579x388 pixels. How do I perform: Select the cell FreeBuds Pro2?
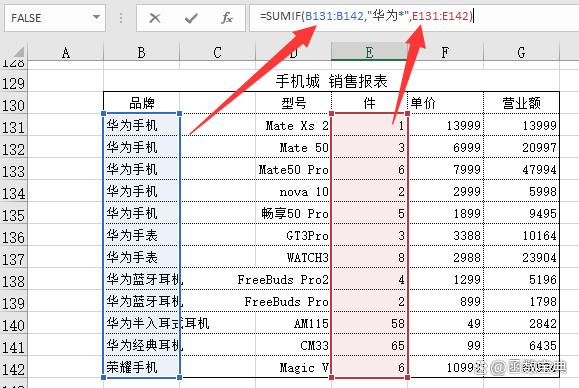[x=294, y=279]
